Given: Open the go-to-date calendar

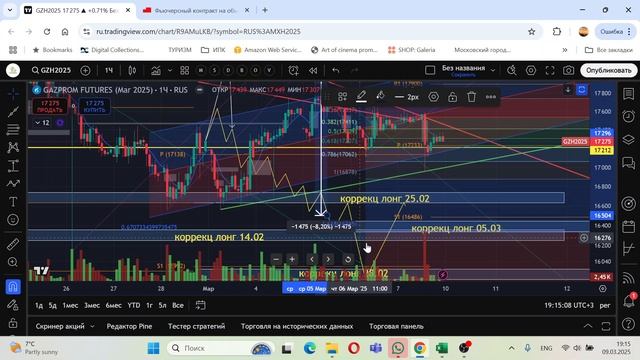Looking at the screenshot, I should coord(200,305).
